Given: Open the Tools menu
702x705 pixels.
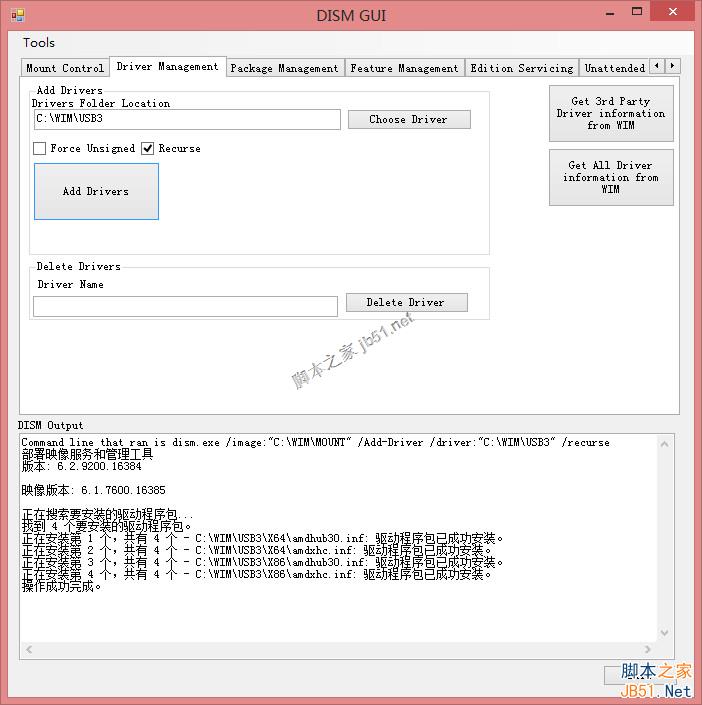Looking at the screenshot, I should click(x=39, y=43).
